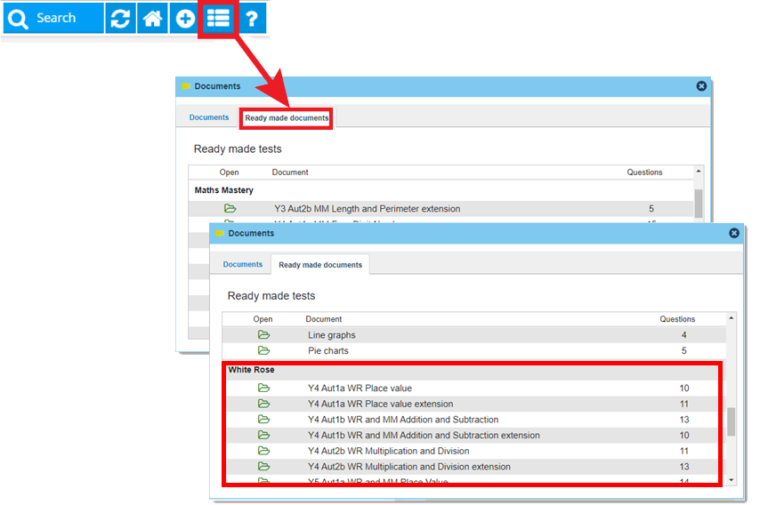
Task: Open Y4 Aut1a WR Place value folder icon
Action: pos(264,388)
